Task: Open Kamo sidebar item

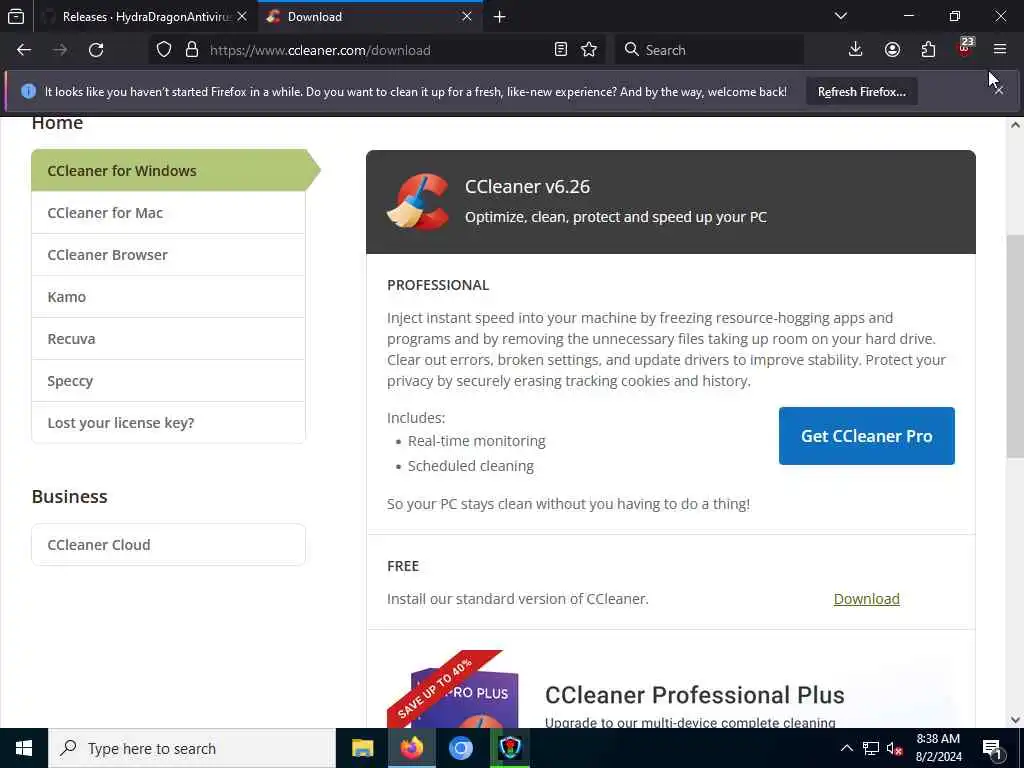Action: [x=168, y=296]
